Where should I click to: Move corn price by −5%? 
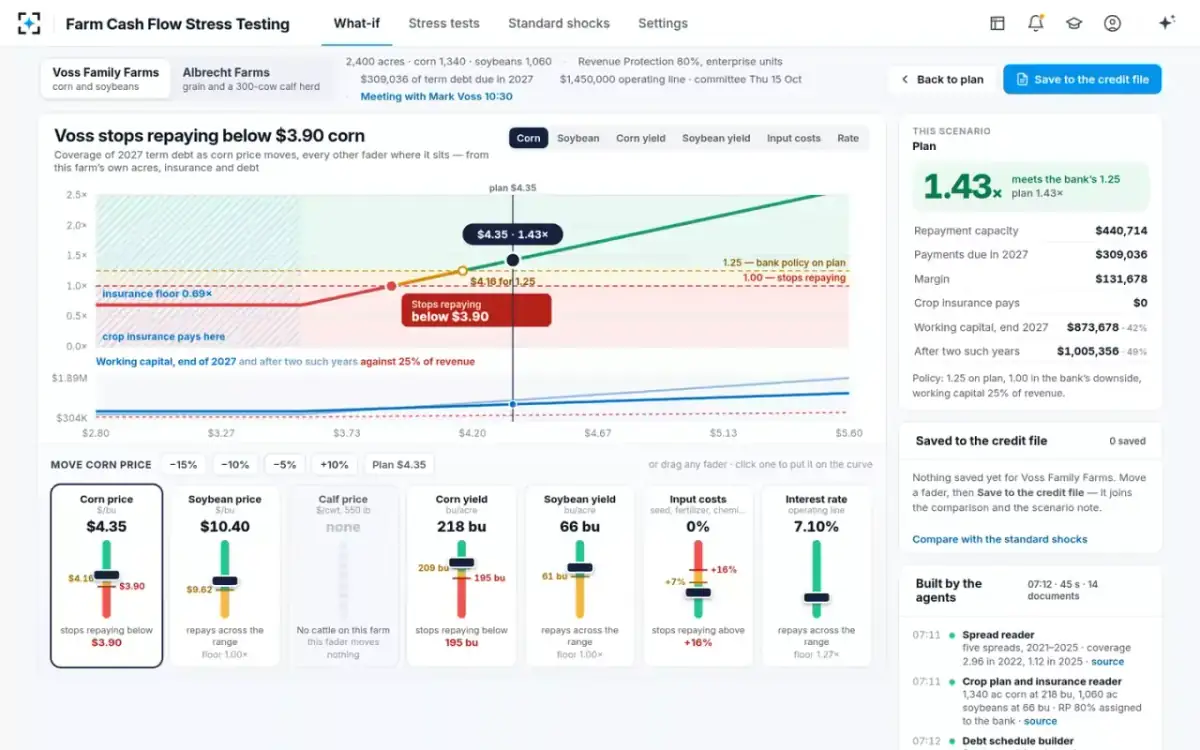285,465
